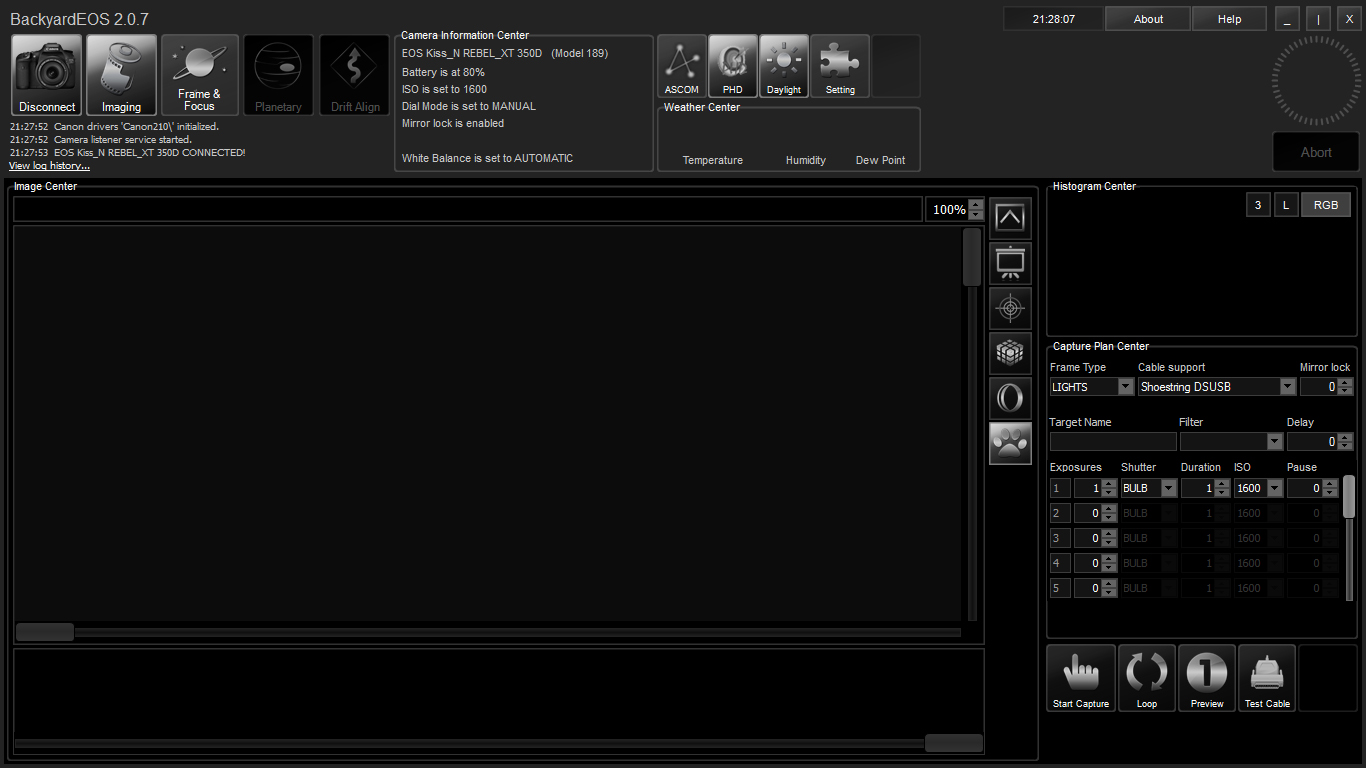Start the Loop capture
1366x768 pixels.
tap(1147, 678)
